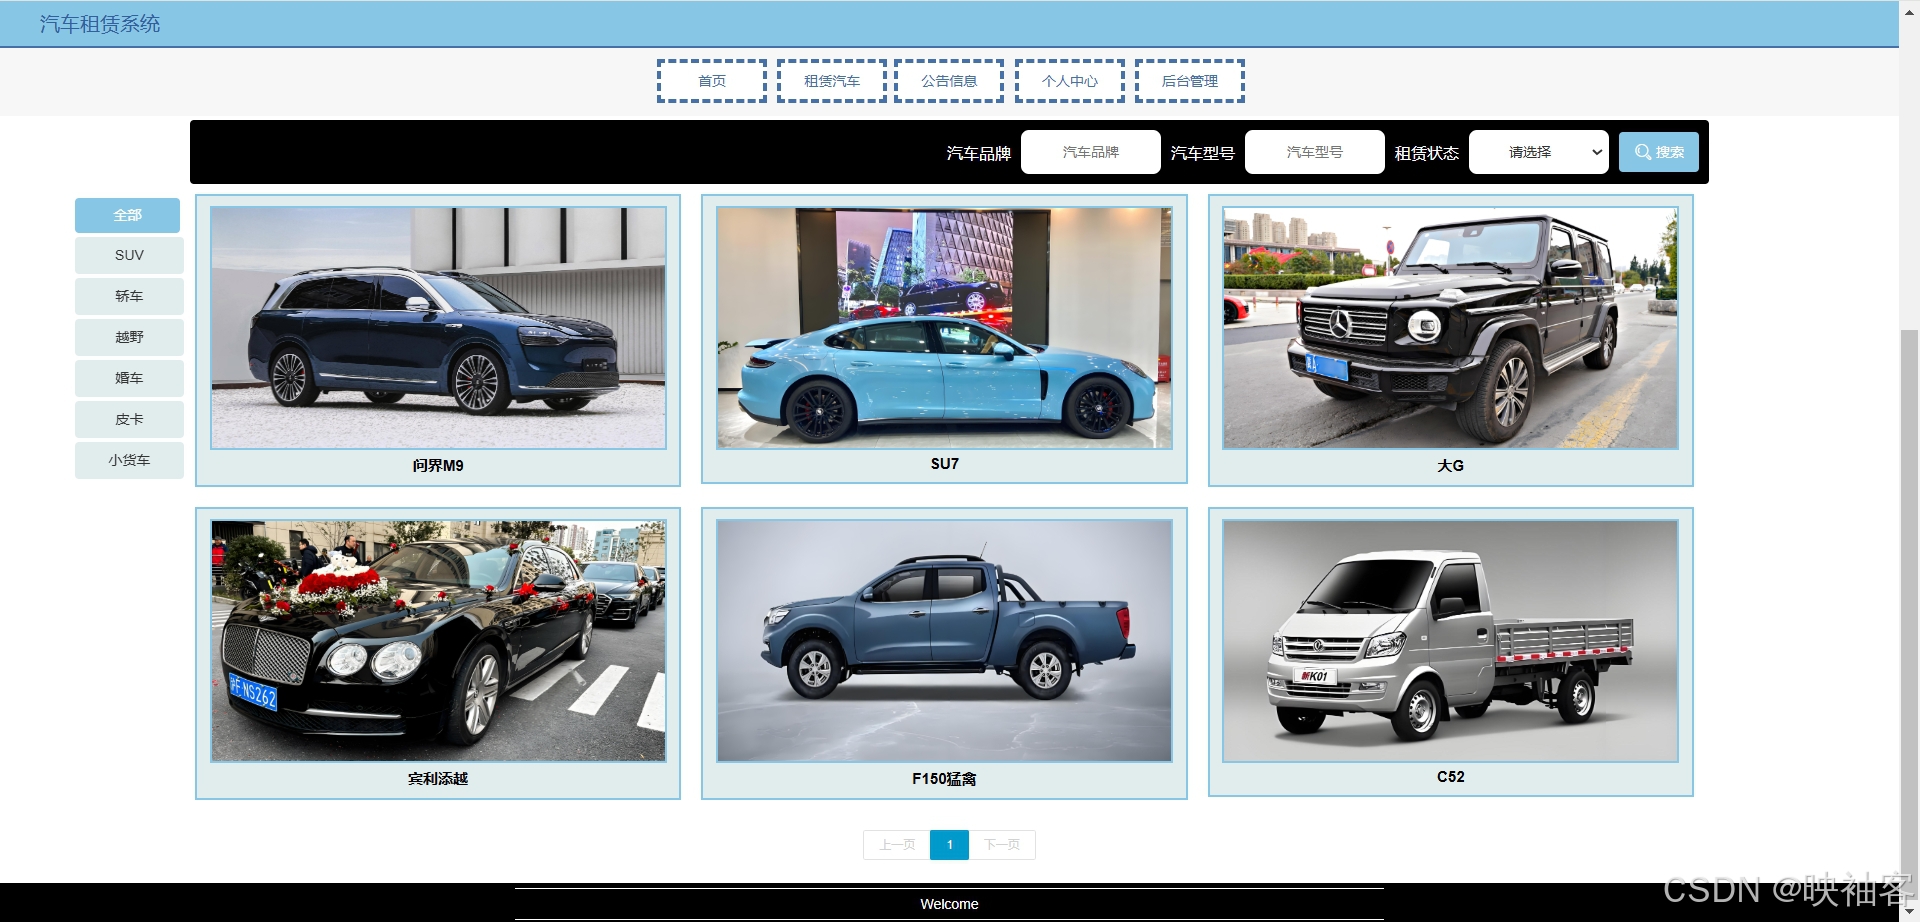Click the SU7 title text

pos(944,464)
